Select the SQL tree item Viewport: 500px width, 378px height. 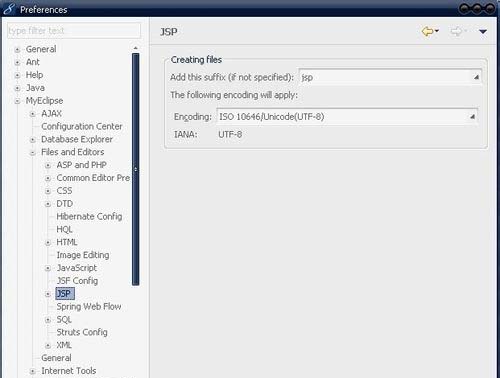point(64,319)
